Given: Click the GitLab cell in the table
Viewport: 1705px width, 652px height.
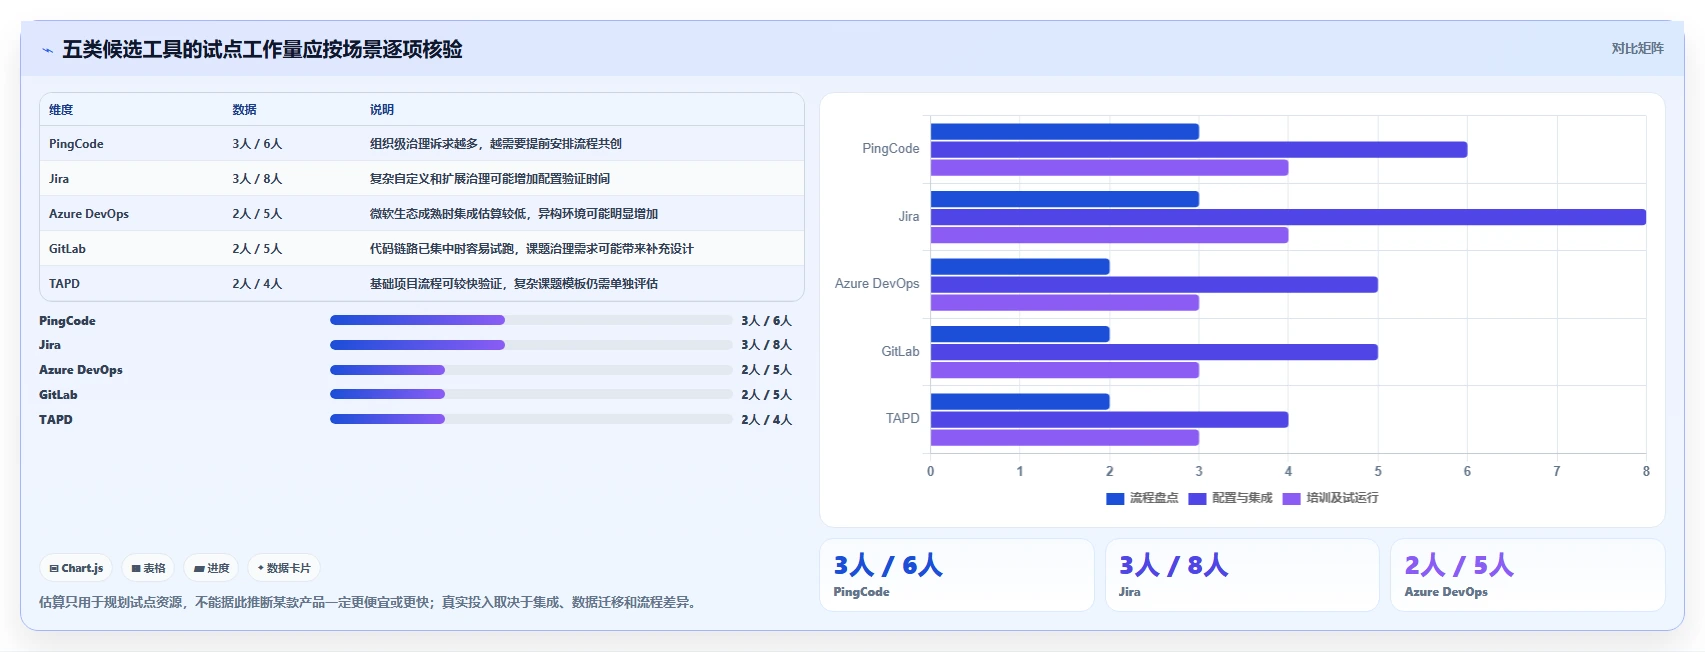Looking at the screenshot, I should 67,249.
